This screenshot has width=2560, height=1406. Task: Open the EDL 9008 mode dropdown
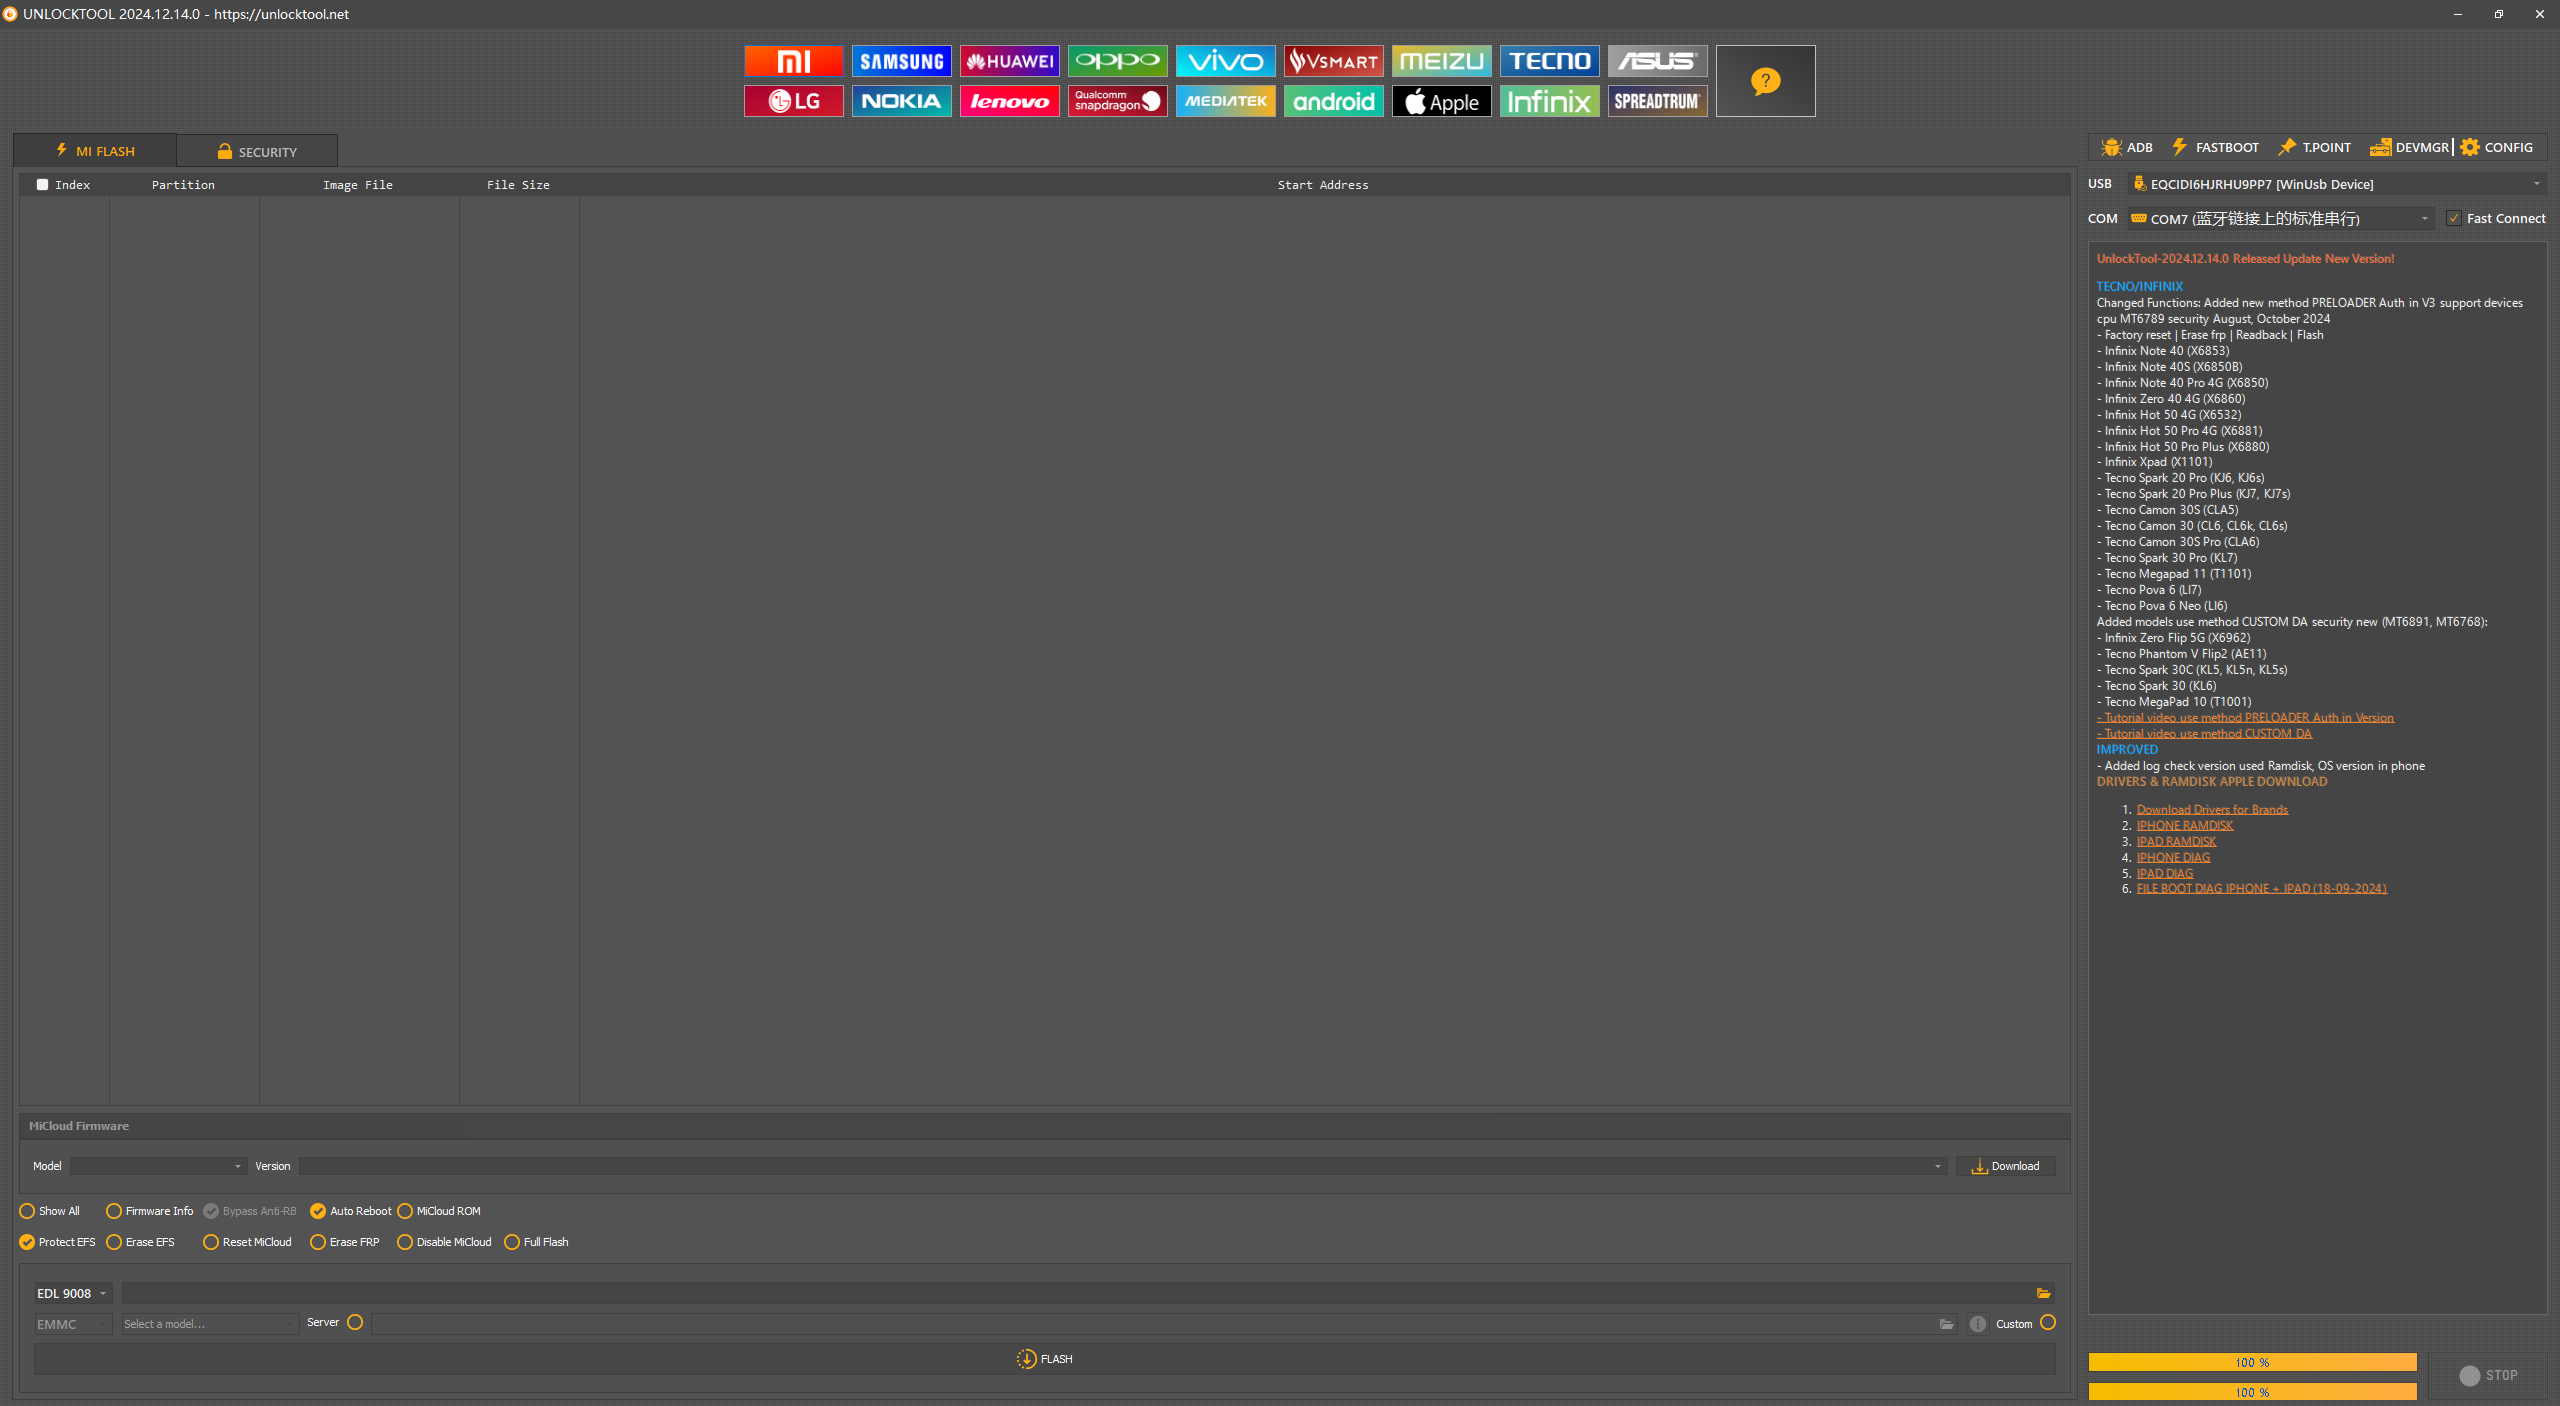(x=72, y=1293)
